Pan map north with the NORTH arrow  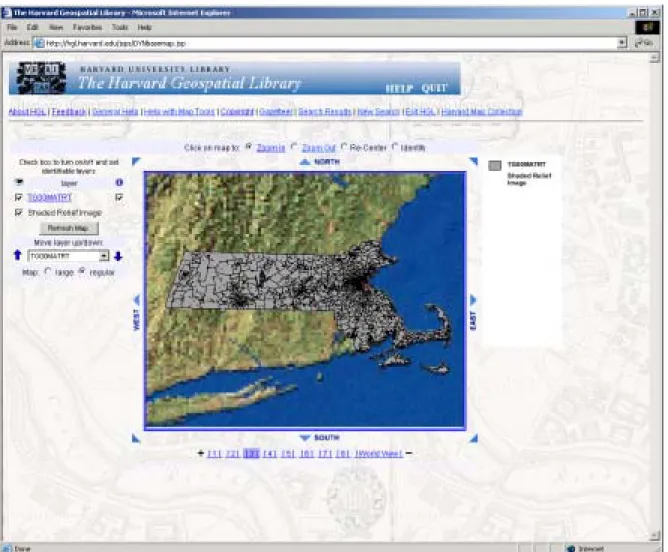[305, 162]
